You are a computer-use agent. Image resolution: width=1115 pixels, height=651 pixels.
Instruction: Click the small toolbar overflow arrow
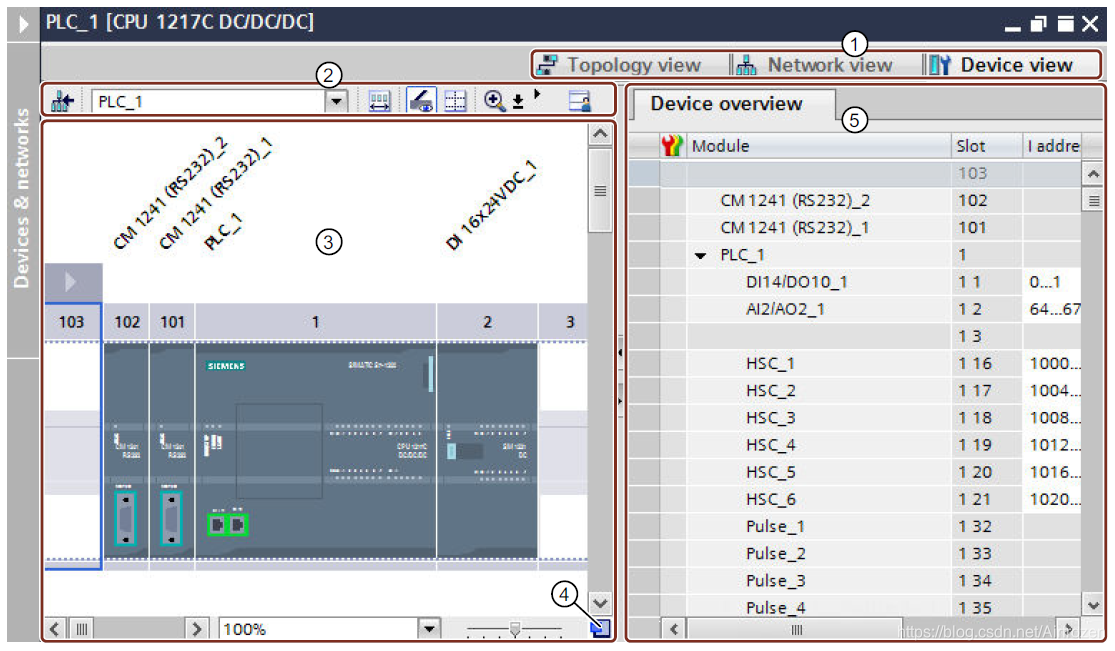(538, 94)
